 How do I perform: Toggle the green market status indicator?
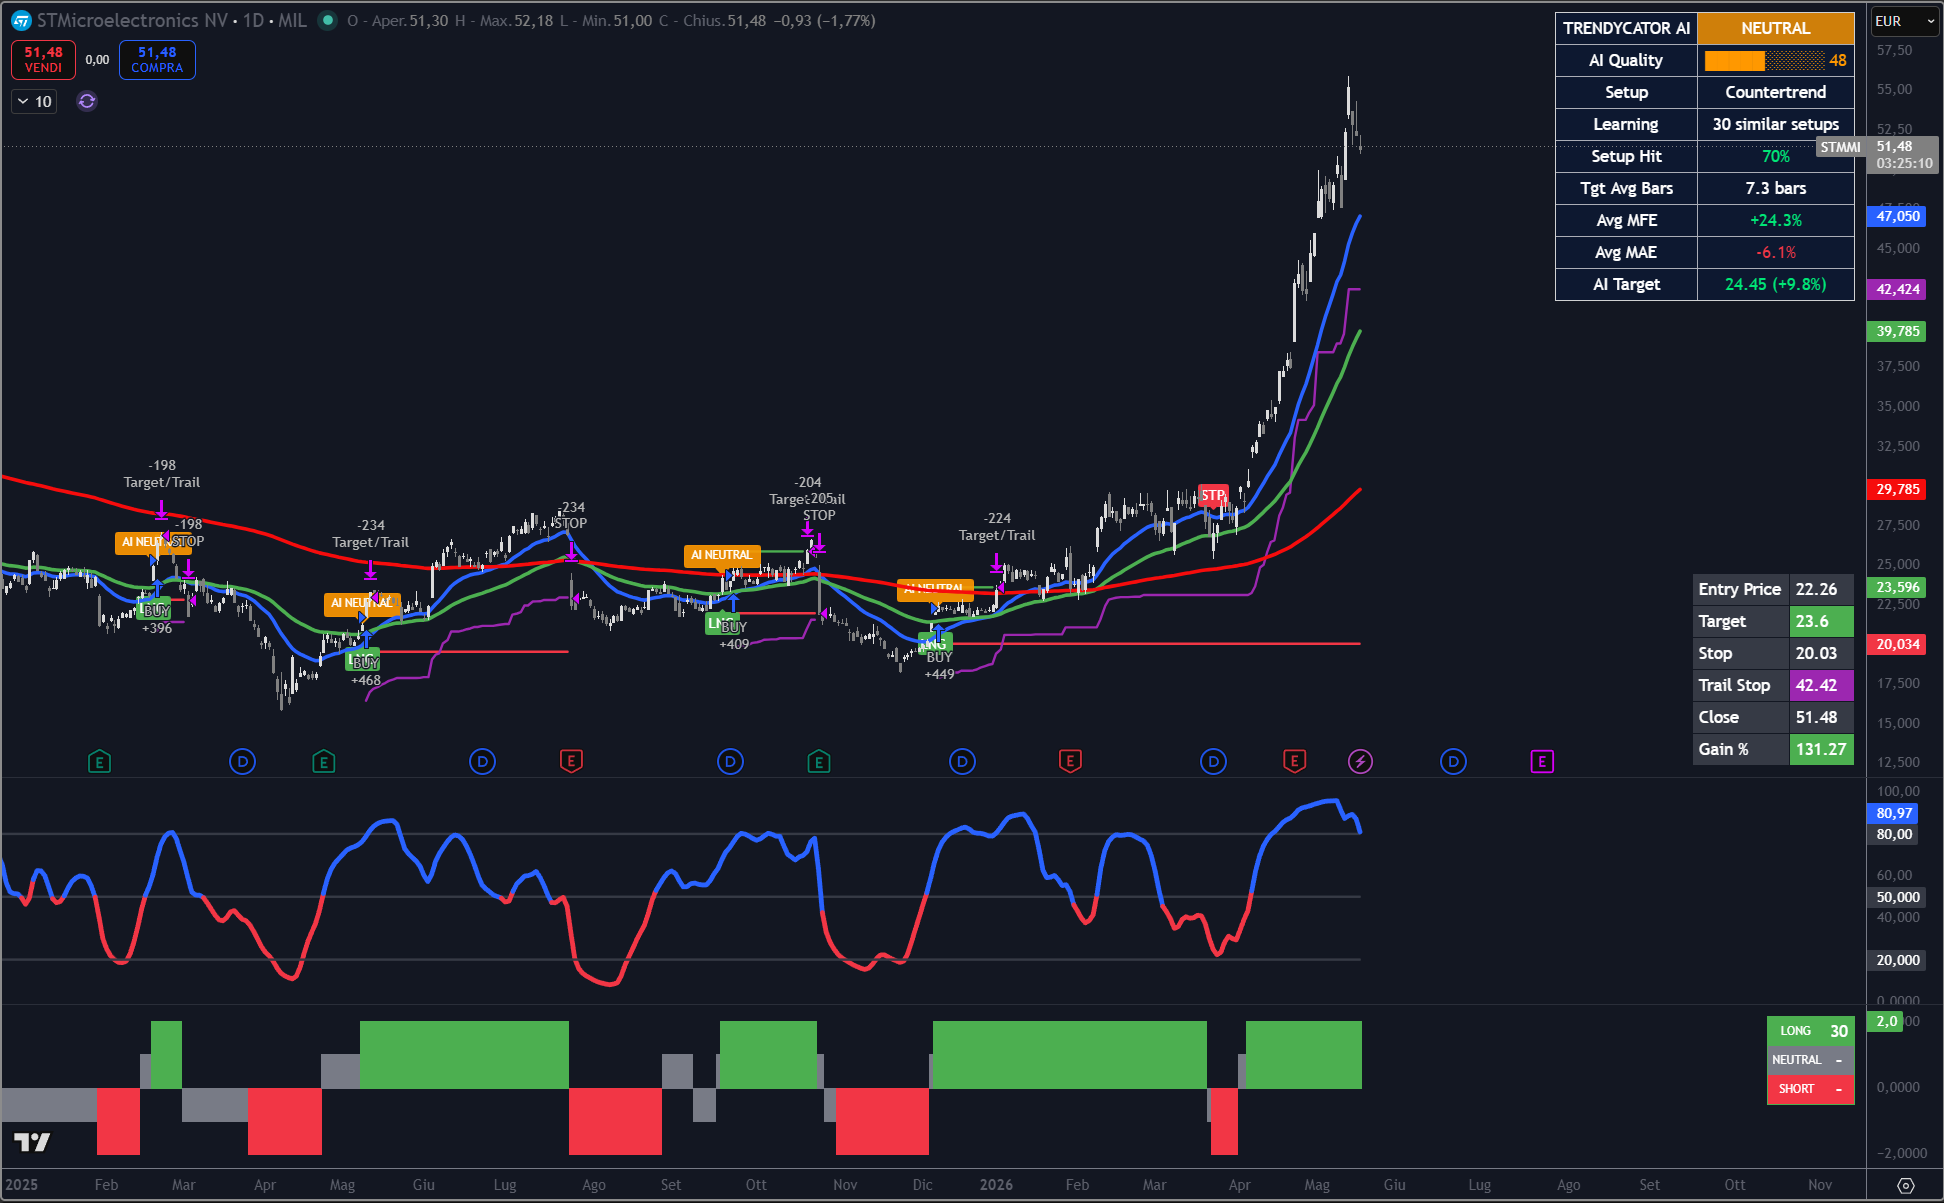tap(327, 21)
